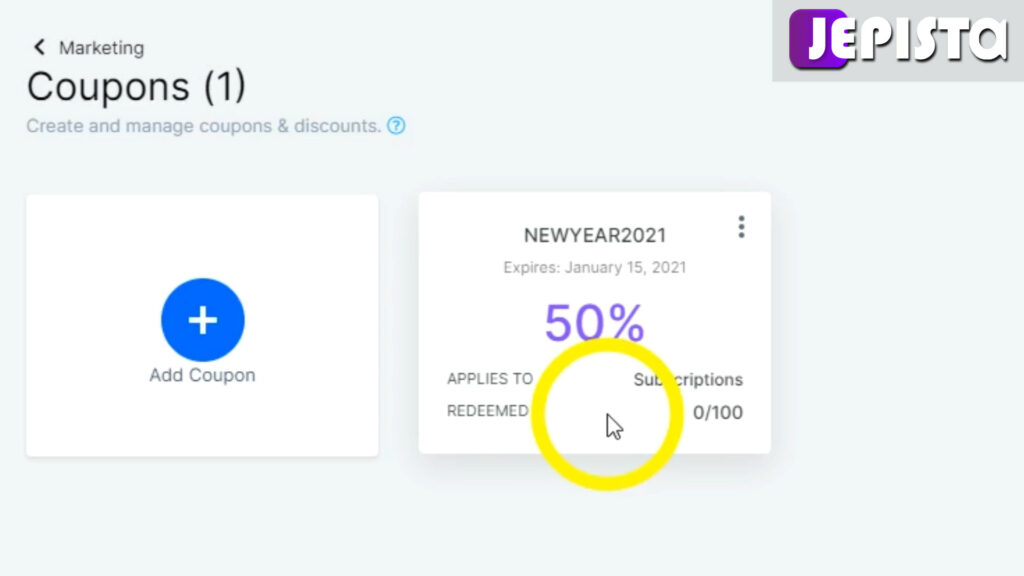Click the expiry date January 15, 2021
The width and height of the screenshot is (1024, 576).
(626, 267)
